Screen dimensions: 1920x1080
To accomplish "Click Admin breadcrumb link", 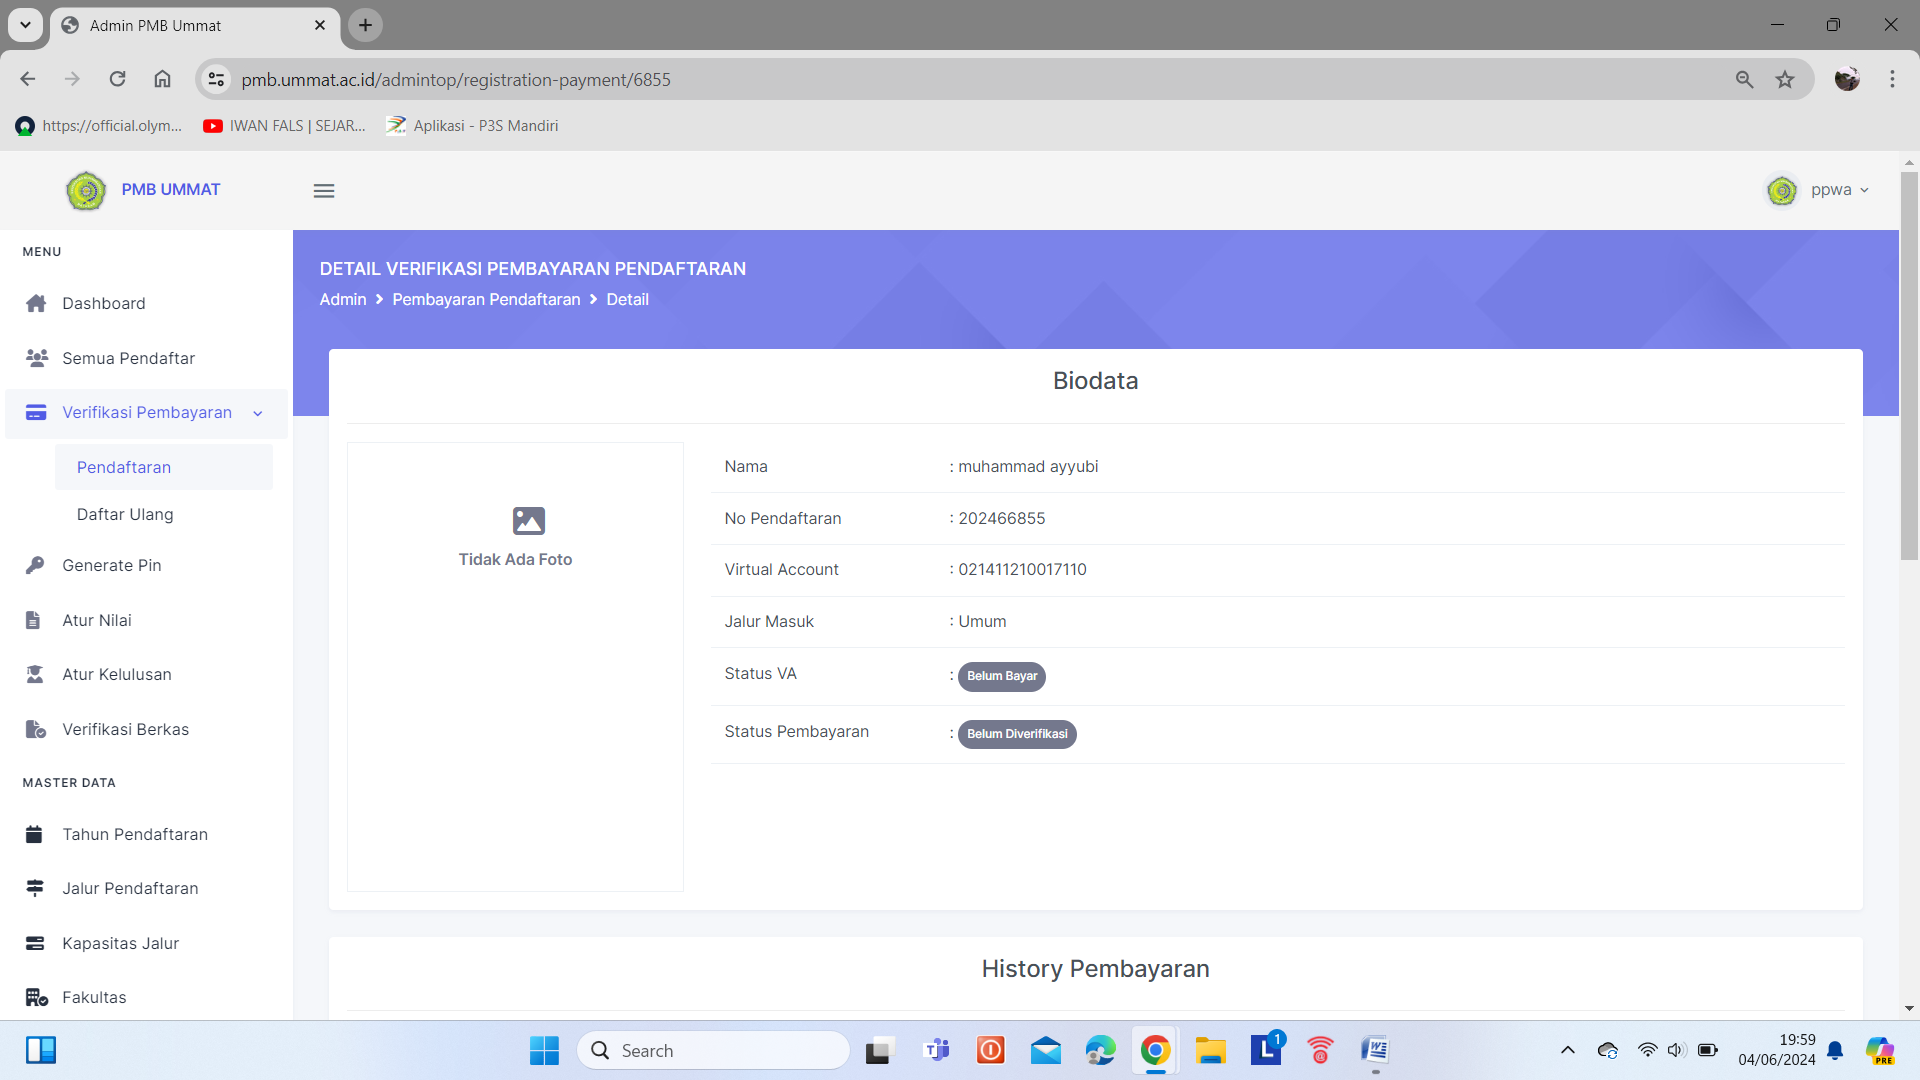I will (x=343, y=299).
